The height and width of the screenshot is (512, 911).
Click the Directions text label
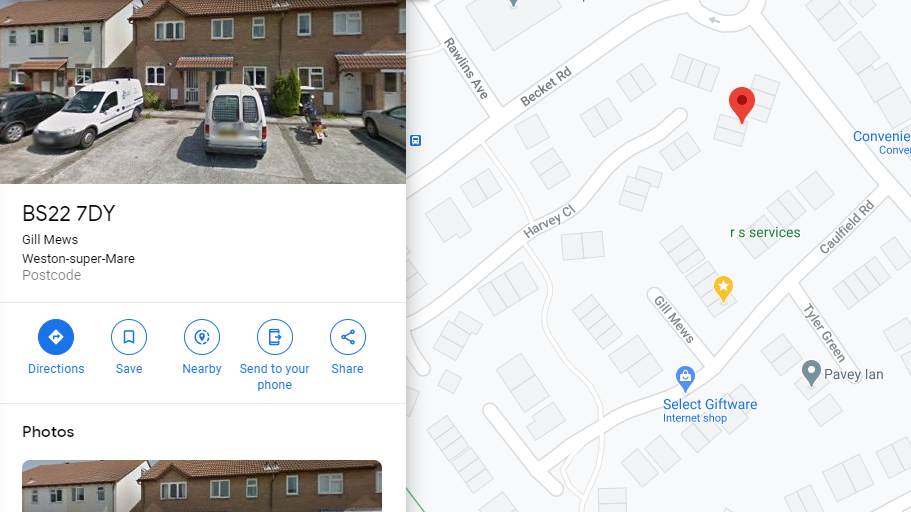click(56, 368)
